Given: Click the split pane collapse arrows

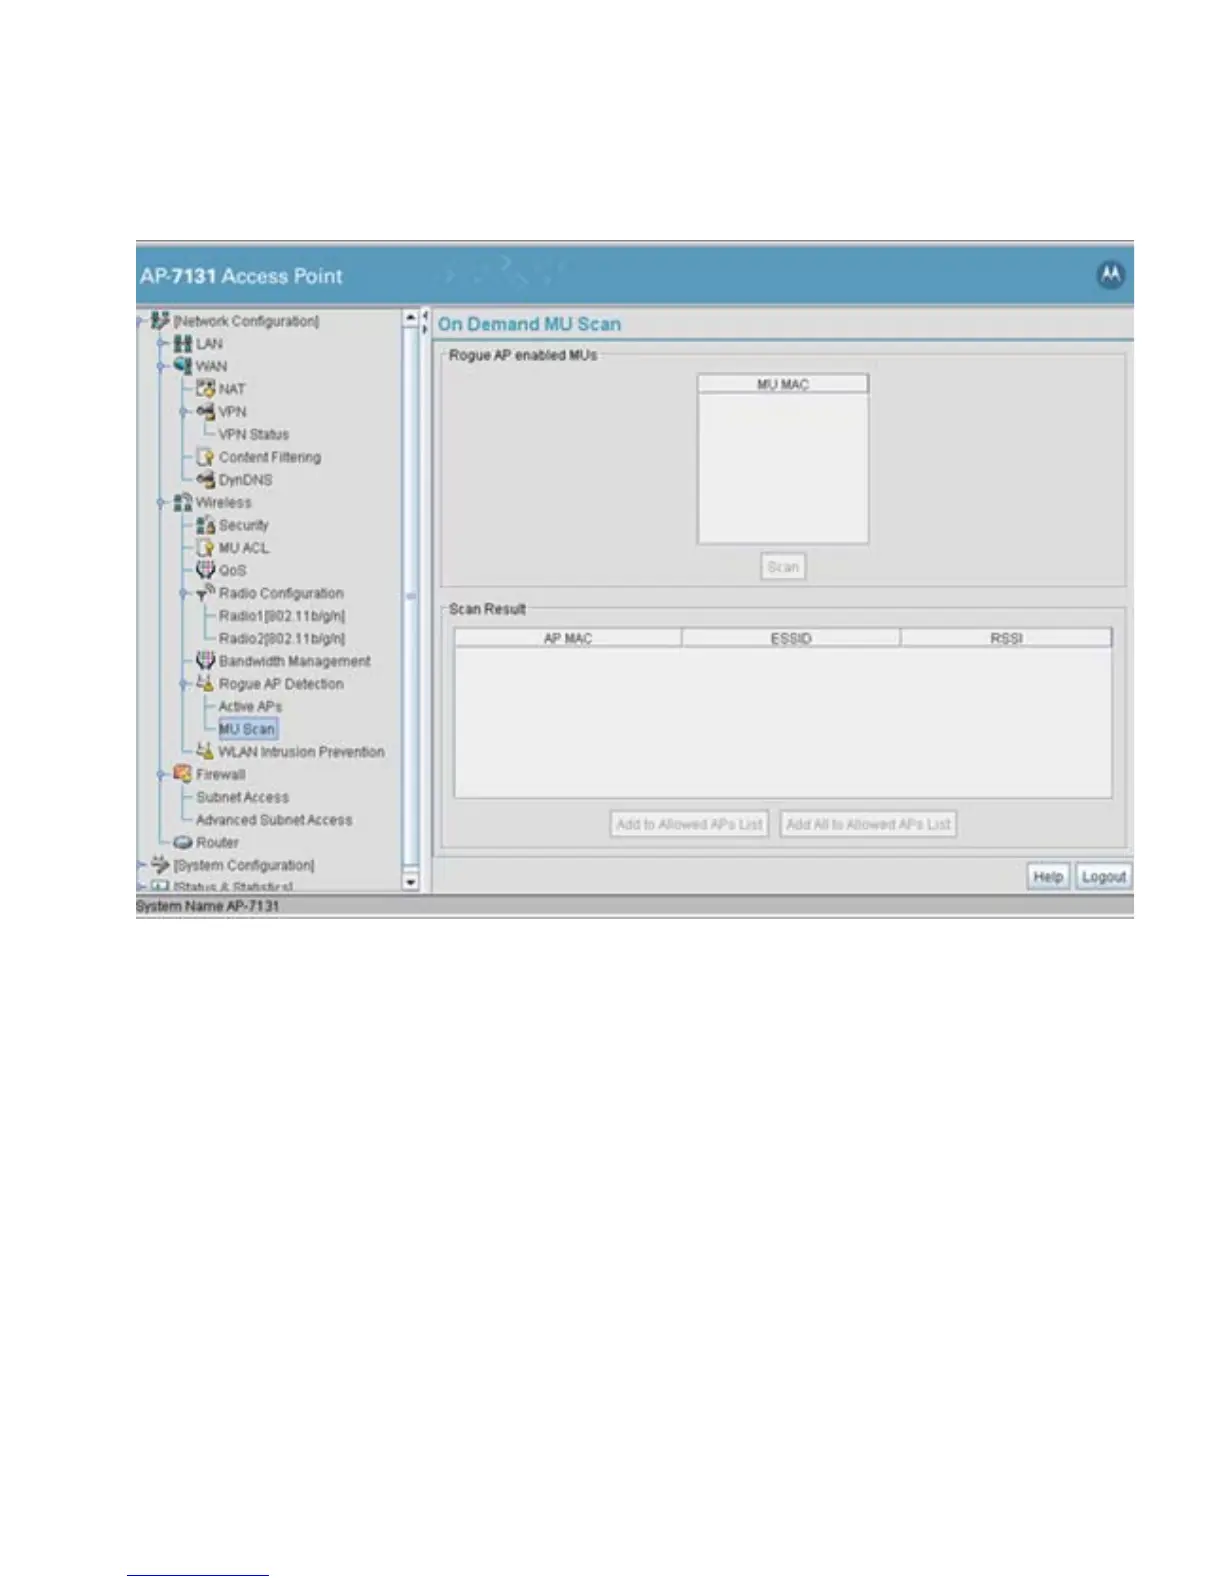Looking at the screenshot, I should (425, 321).
